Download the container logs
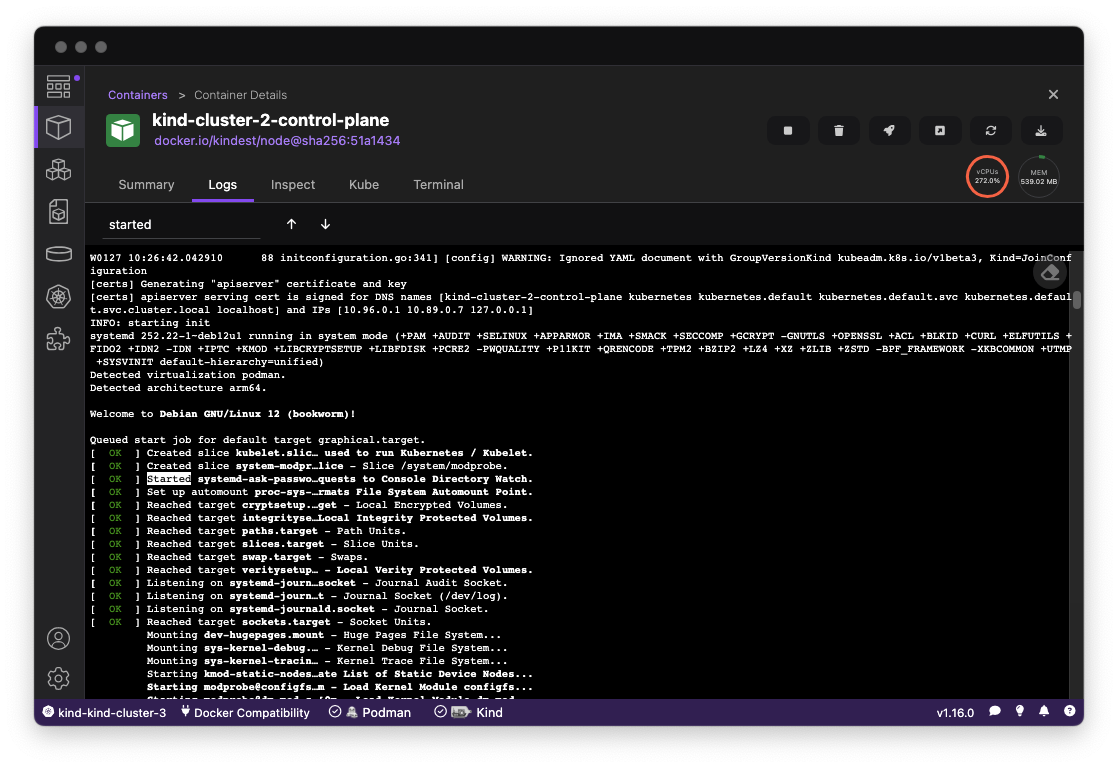Image resolution: width=1118 pixels, height=768 pixels. pos(1041,130)
